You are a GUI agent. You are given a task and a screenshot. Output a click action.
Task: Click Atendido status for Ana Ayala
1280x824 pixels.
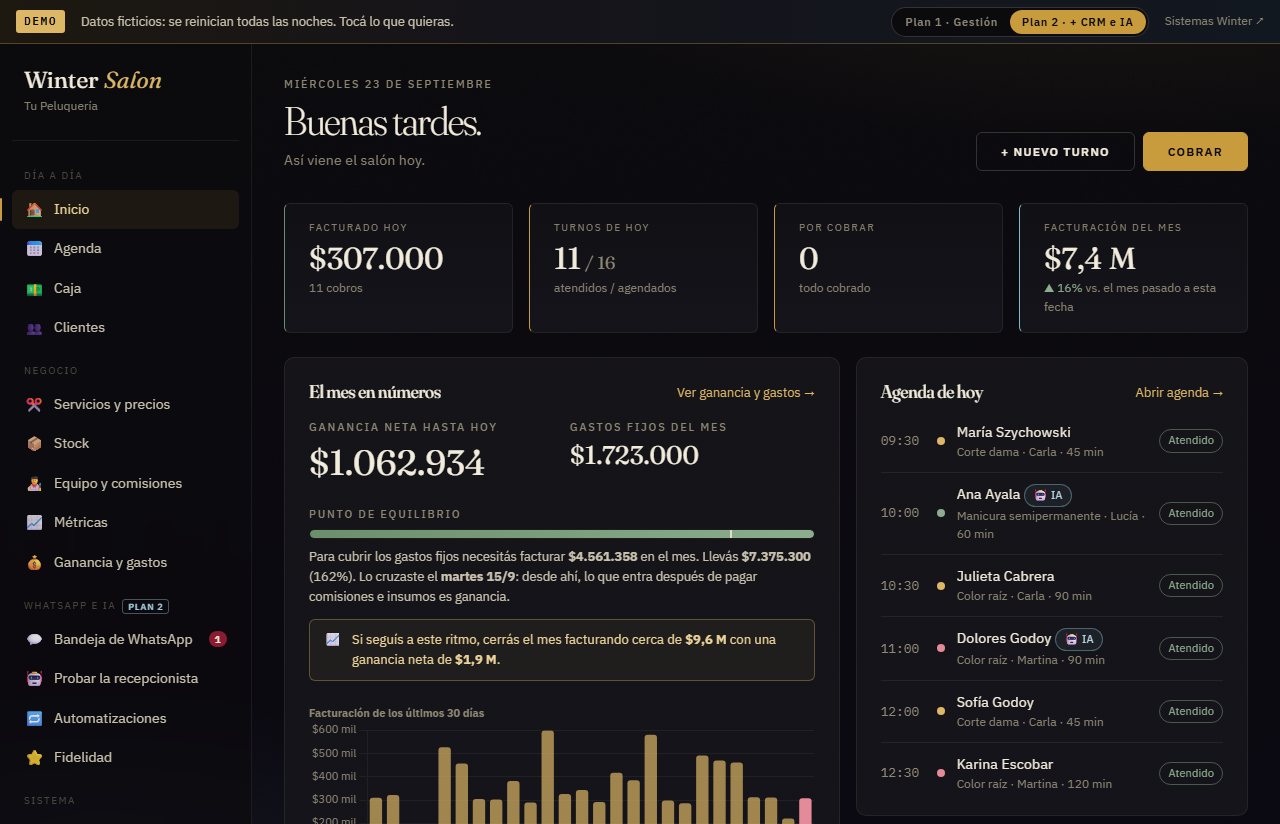[1191, 513]
